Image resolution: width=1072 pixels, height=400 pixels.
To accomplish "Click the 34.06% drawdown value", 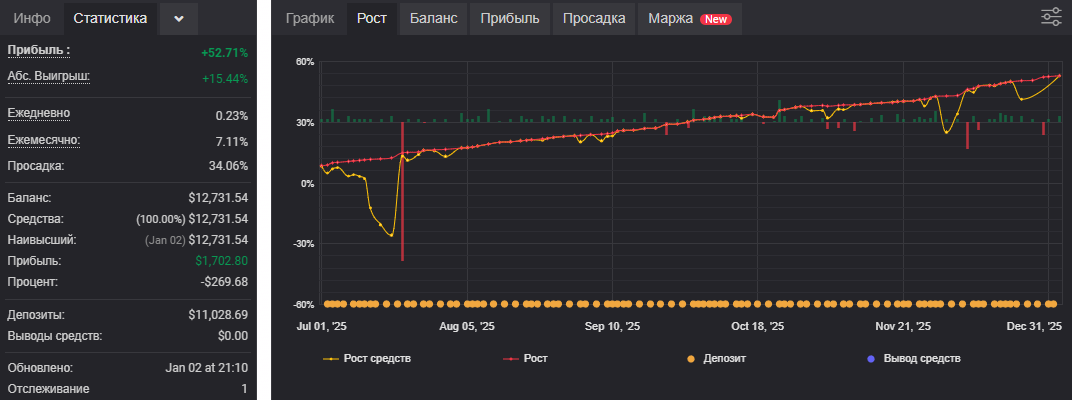I will tap(228, 166).
